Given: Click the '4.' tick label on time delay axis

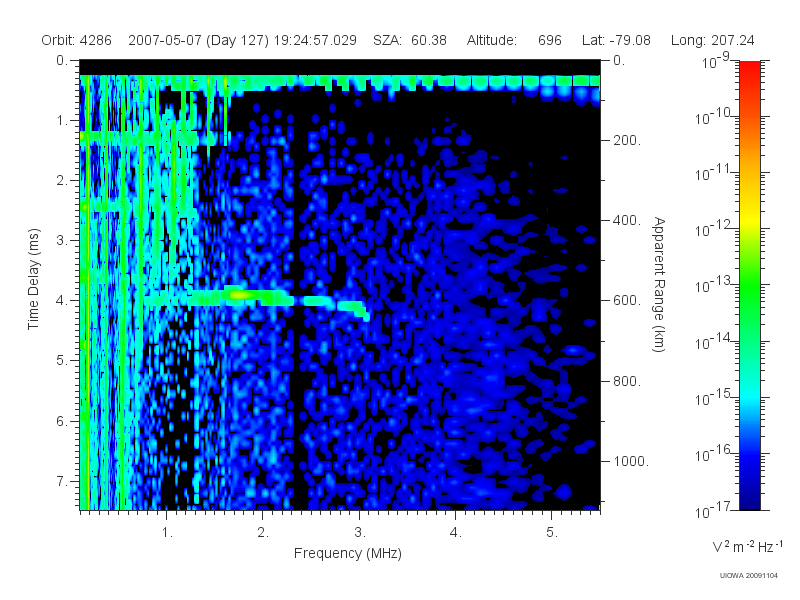Looking at the screenshot, I should pyautogui.click(x=62, y=301).
